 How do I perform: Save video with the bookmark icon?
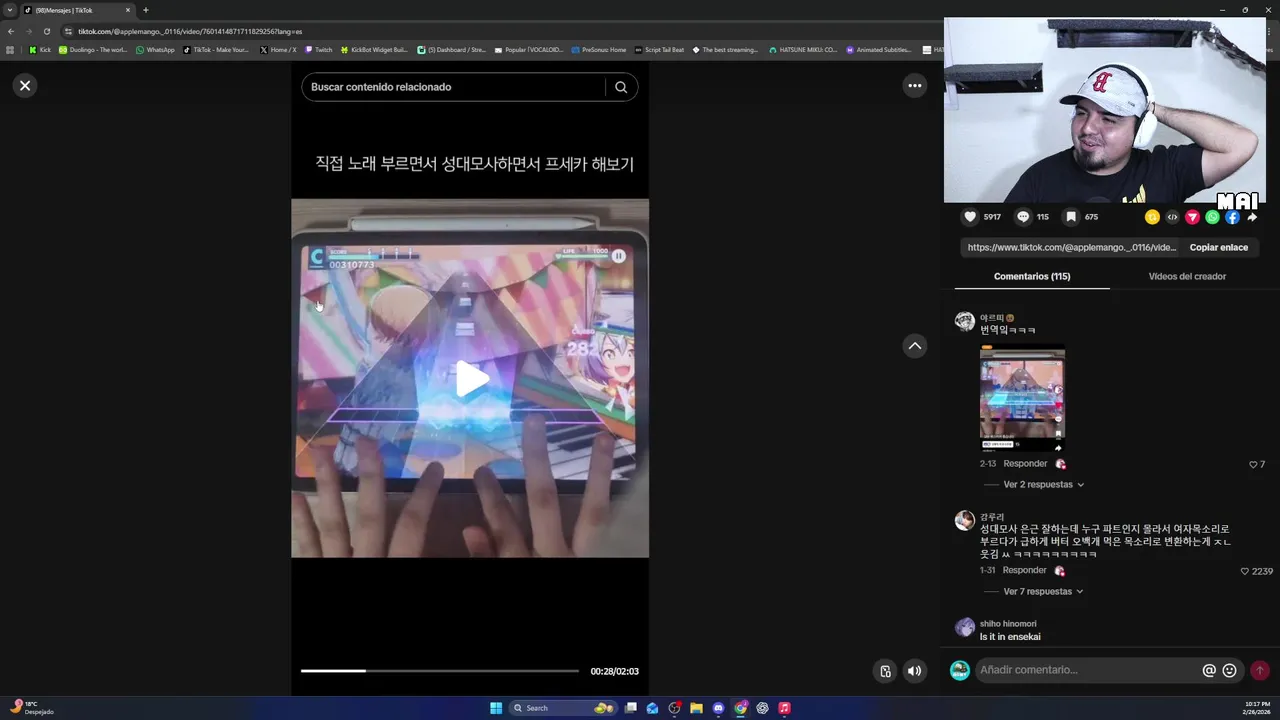pos(1071,217)
